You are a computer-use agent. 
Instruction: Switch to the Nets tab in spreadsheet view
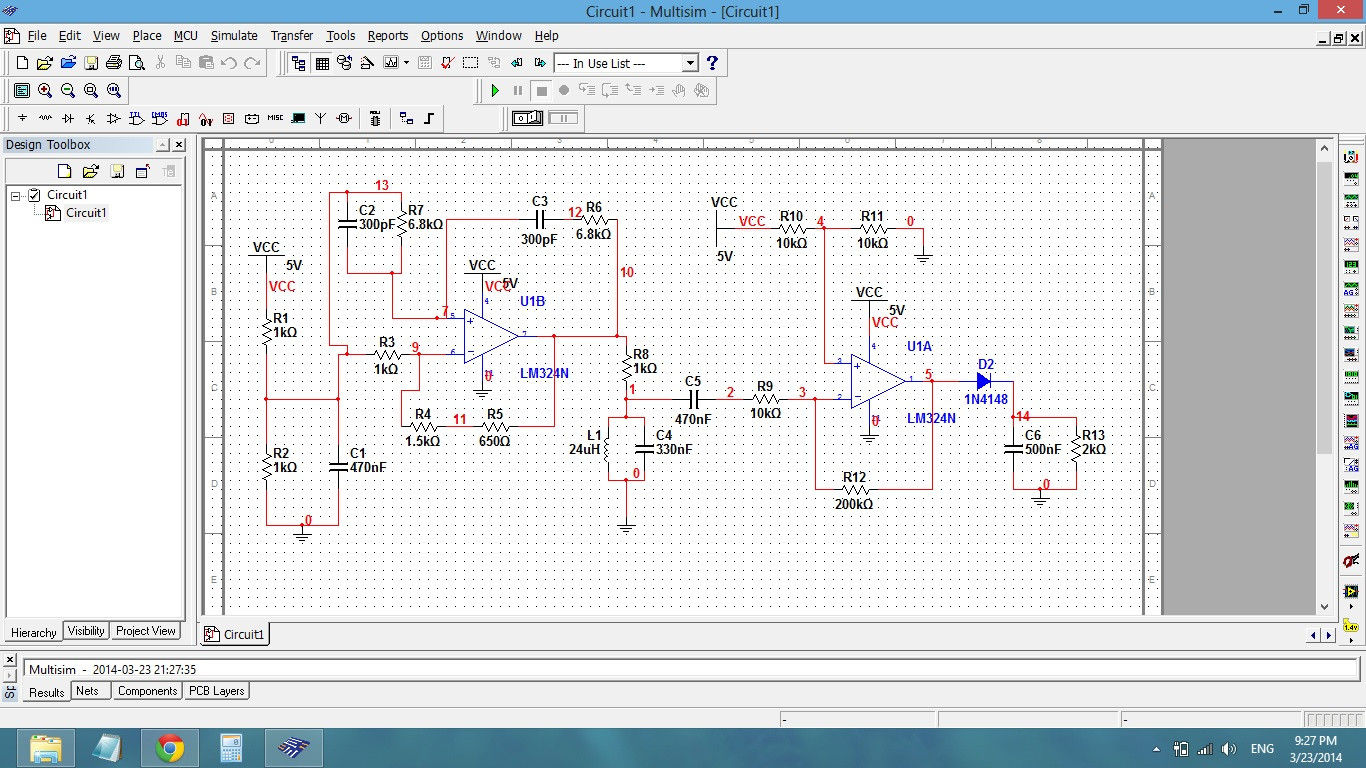click(89, 691)
